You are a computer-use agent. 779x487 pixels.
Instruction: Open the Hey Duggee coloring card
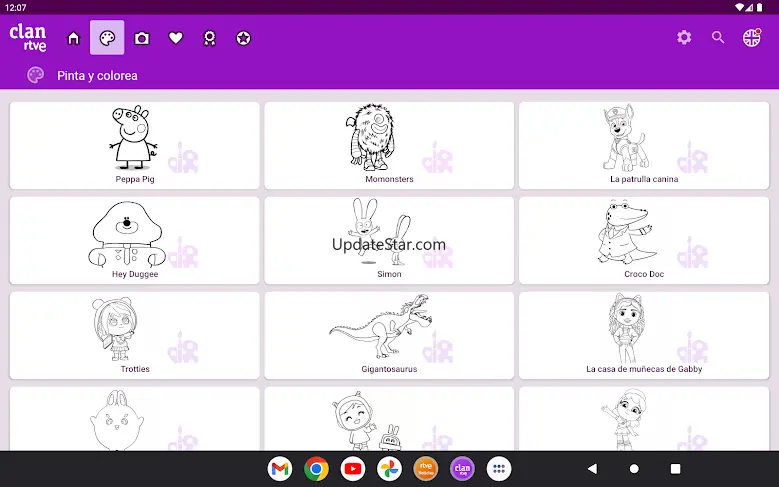point(135,241)
